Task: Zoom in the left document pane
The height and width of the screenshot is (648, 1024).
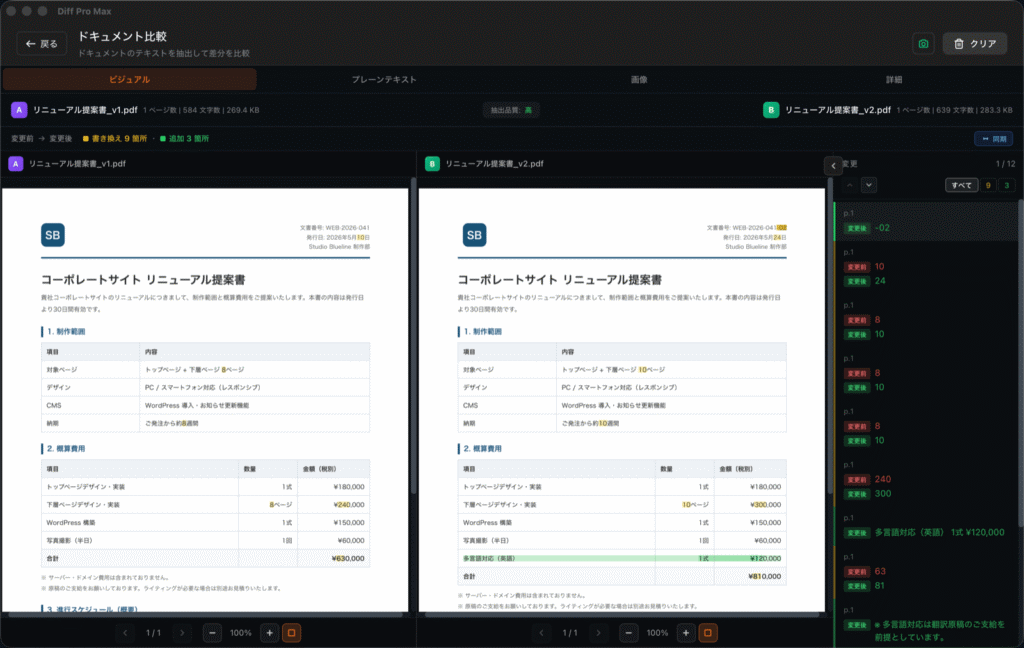Action: pos(269,633)
